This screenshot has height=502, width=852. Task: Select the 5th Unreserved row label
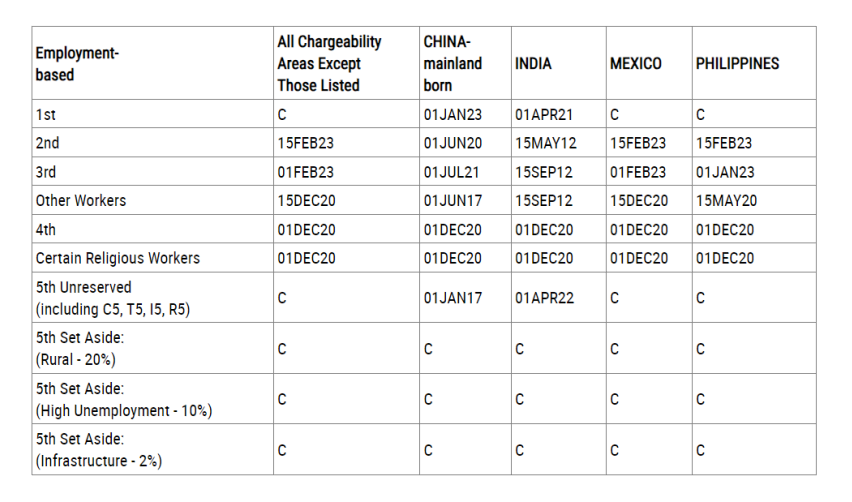point(113,298)
